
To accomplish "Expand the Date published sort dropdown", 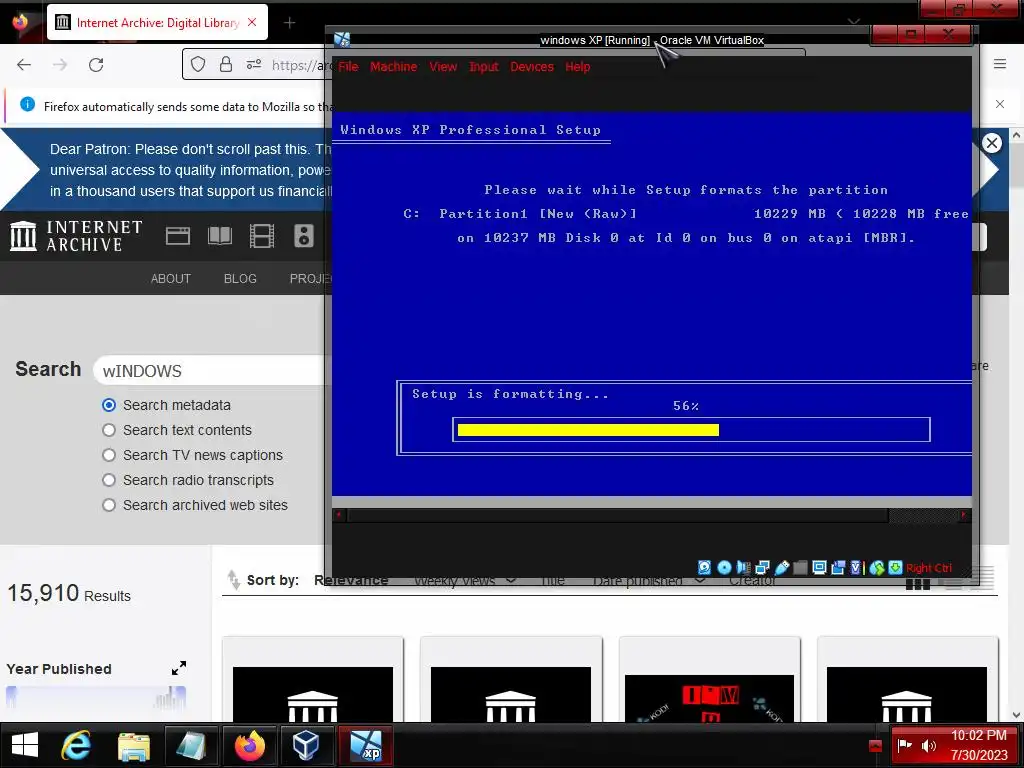I will point(699,581).
